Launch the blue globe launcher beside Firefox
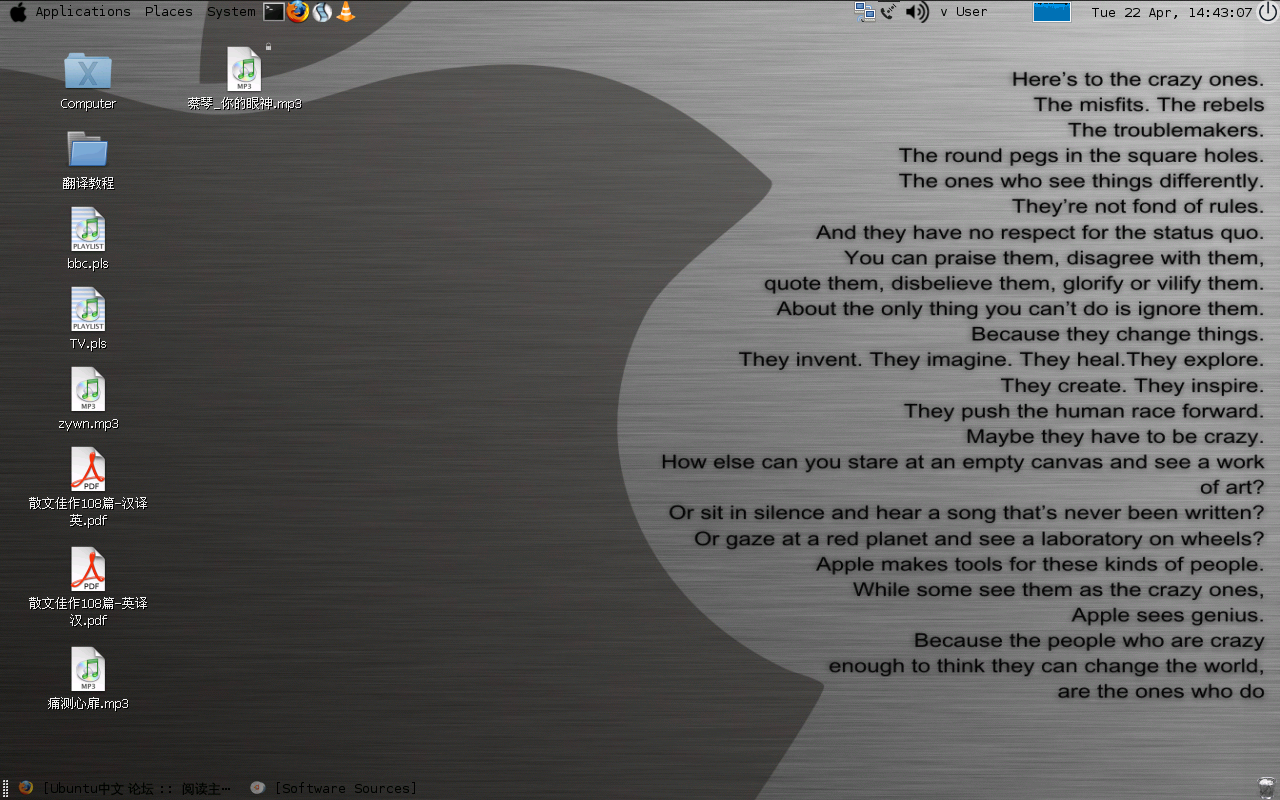Screen dimensions: 1280x800 click(322, 12)
